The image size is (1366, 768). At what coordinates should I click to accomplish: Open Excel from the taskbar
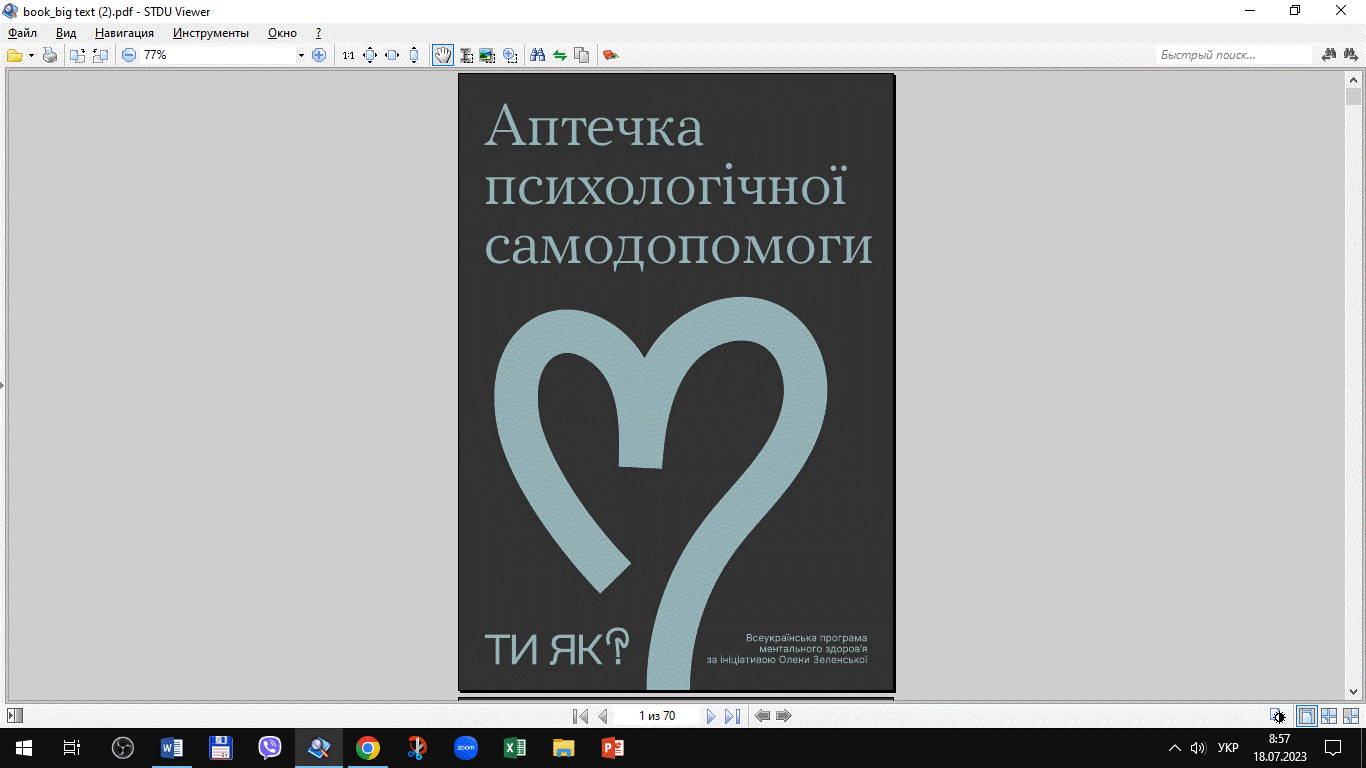[515, 747]
